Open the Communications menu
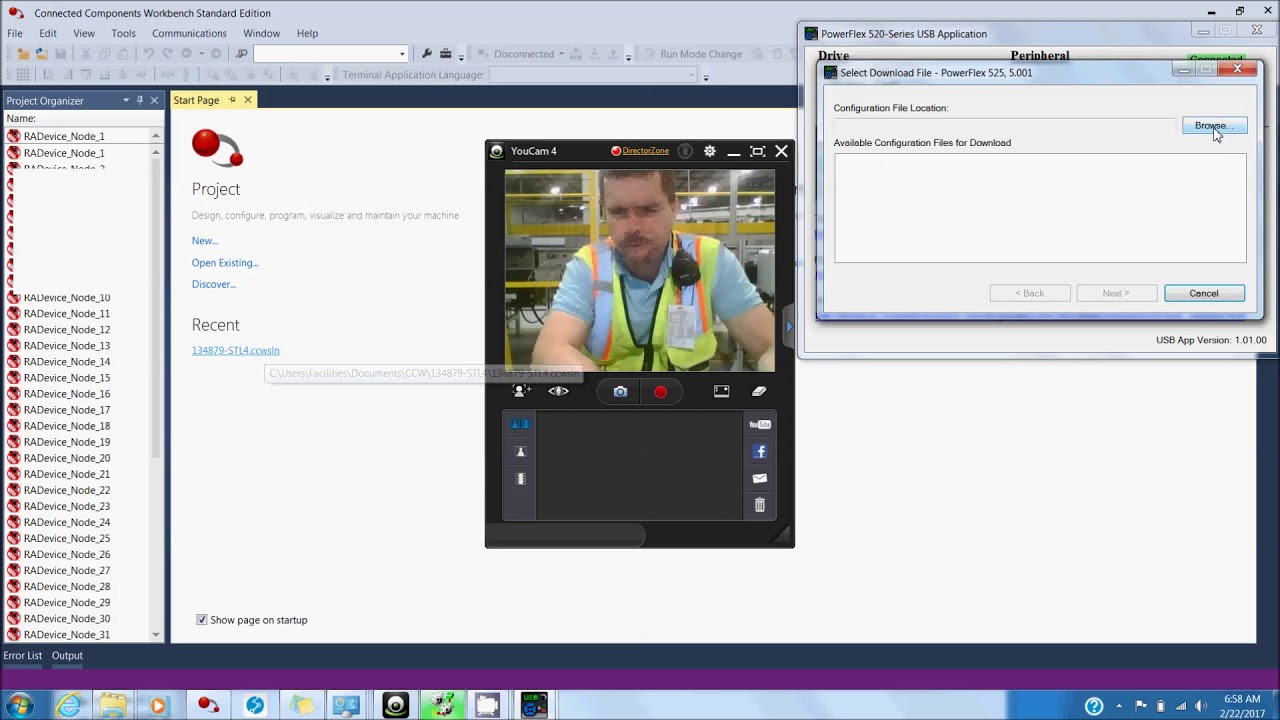The height and width of the screenshot is (720, 1280). 189,33
